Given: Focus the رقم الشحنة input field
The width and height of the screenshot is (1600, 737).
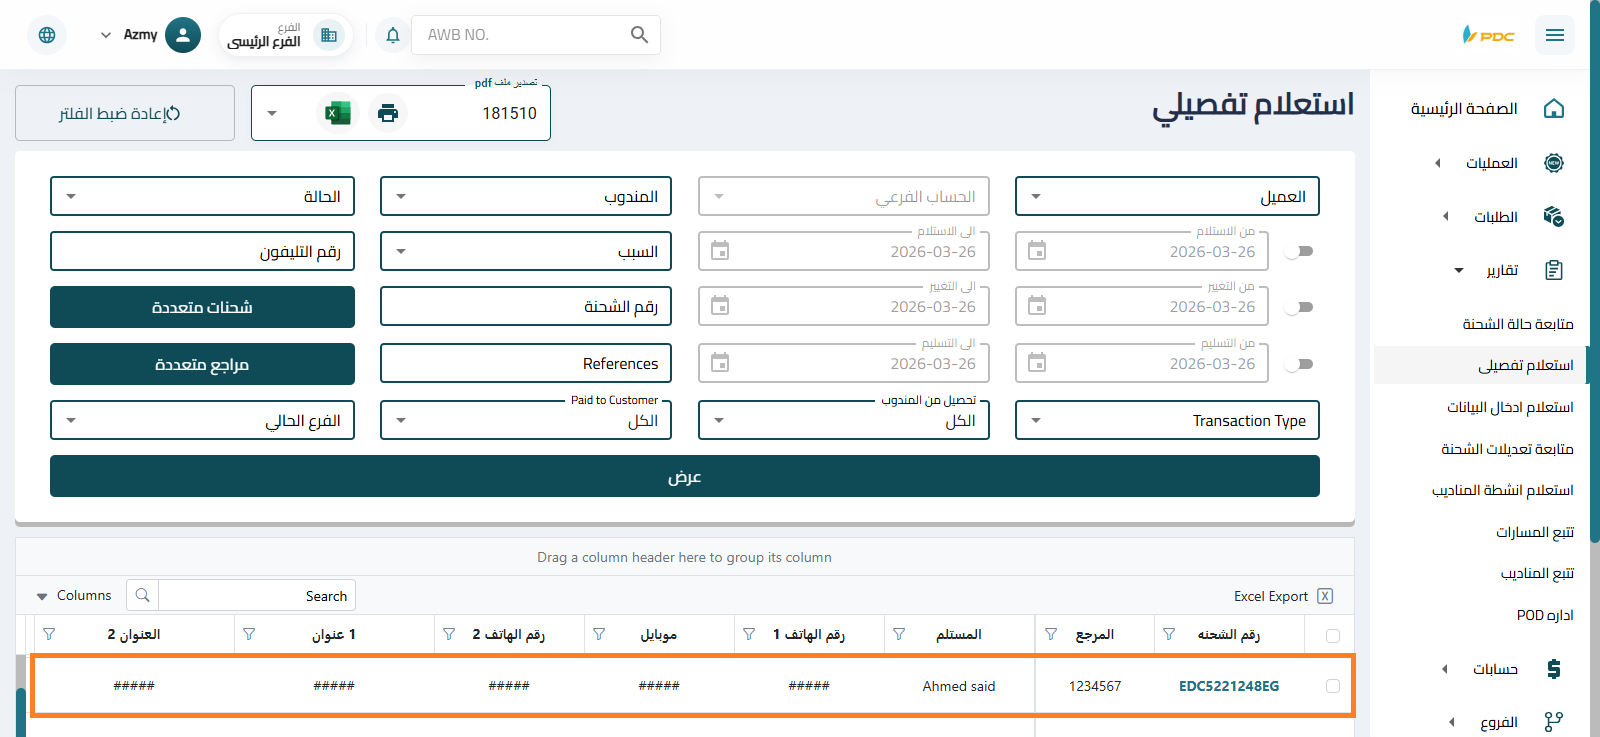Looking at the screenshot, I should pos(526,306).
